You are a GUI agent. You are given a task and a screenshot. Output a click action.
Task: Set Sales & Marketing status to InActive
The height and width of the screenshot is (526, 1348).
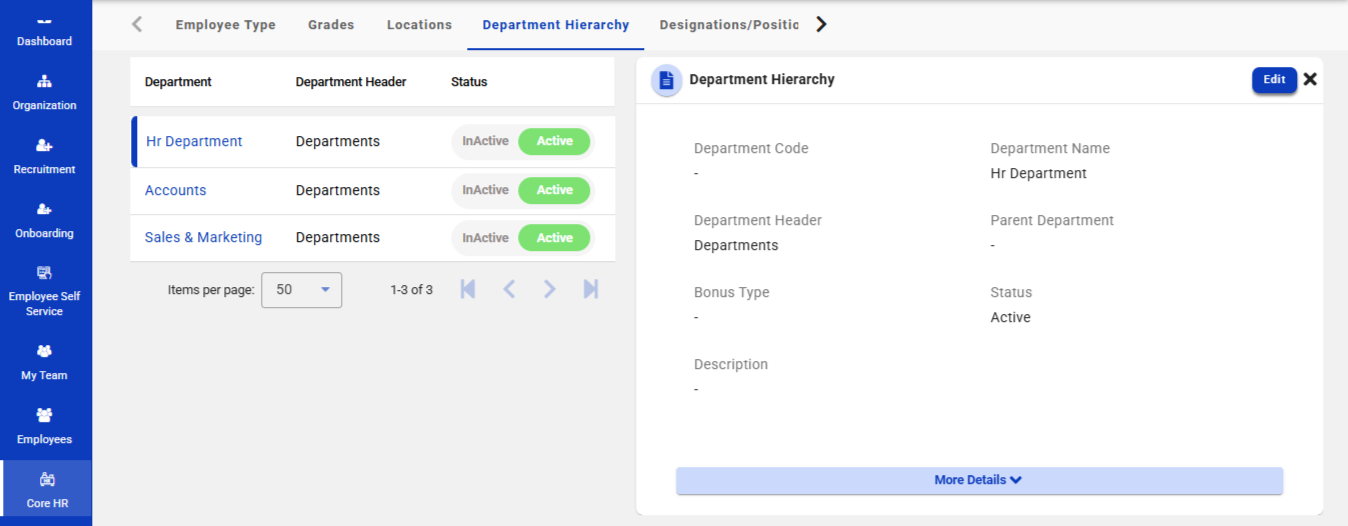tap(485, 238)
